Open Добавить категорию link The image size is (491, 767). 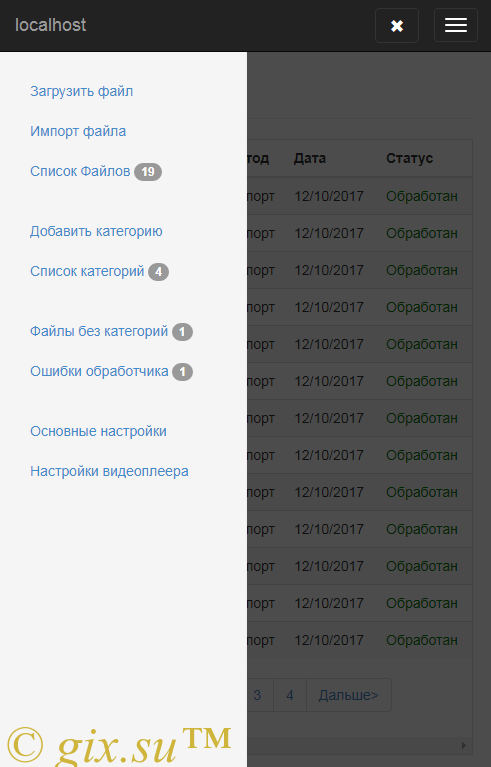pyautogui.click(x=96, y=231)
